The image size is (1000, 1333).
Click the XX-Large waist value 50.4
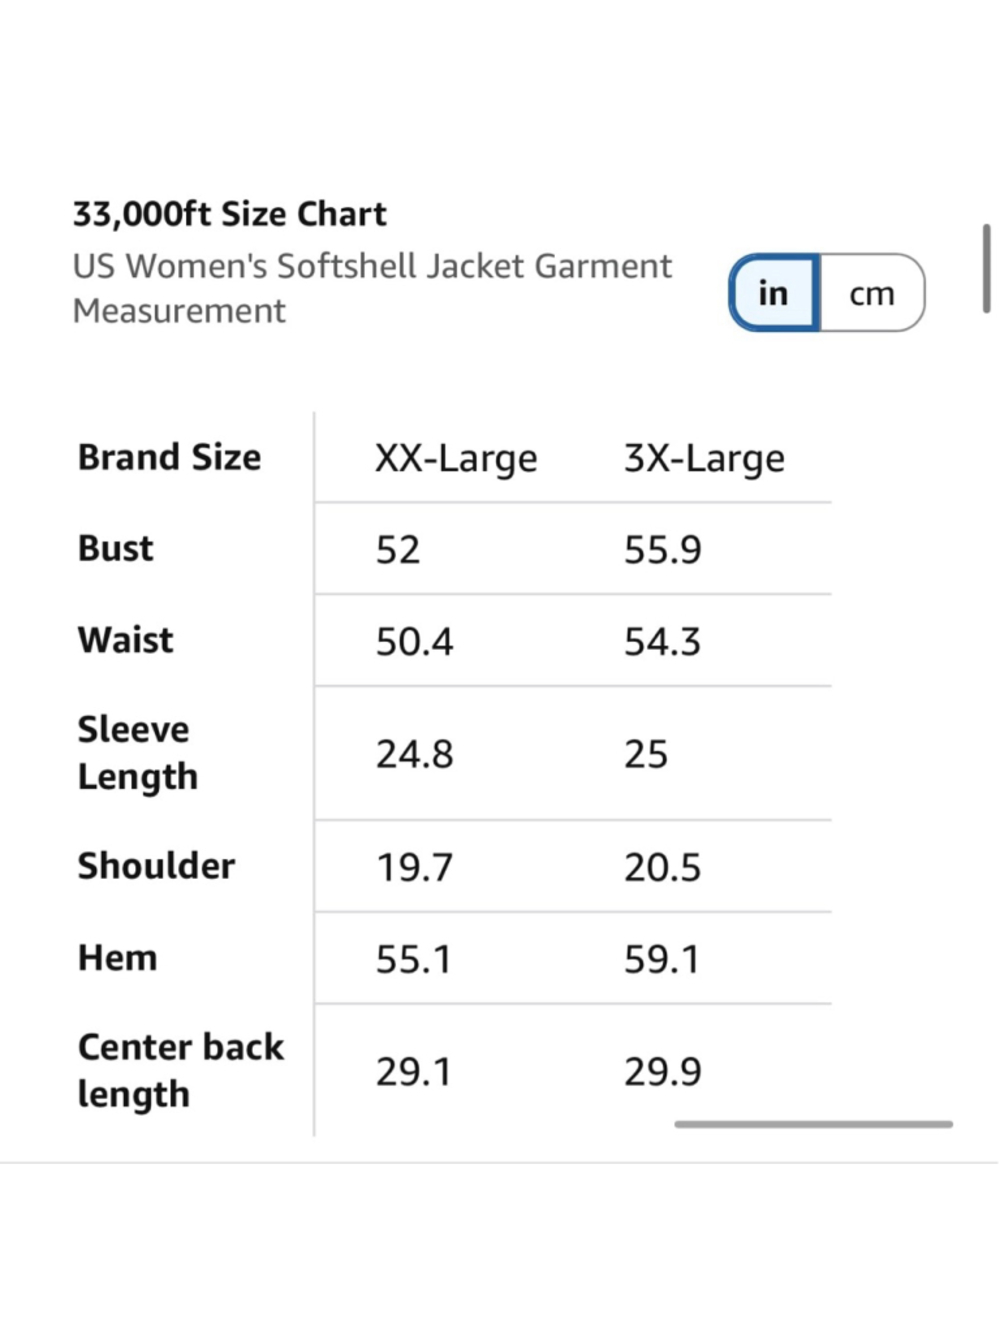point(414,641)
